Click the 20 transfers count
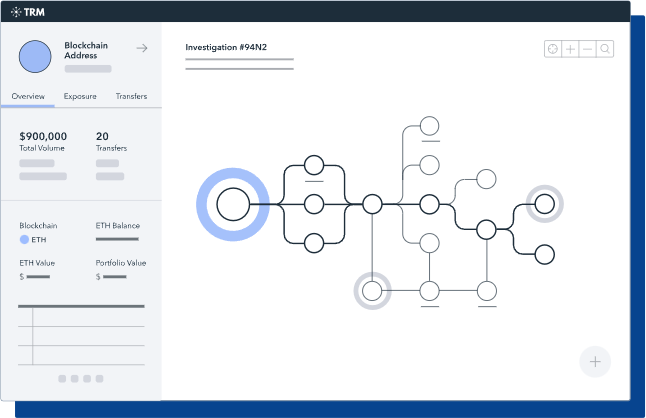 coord(102,136)
